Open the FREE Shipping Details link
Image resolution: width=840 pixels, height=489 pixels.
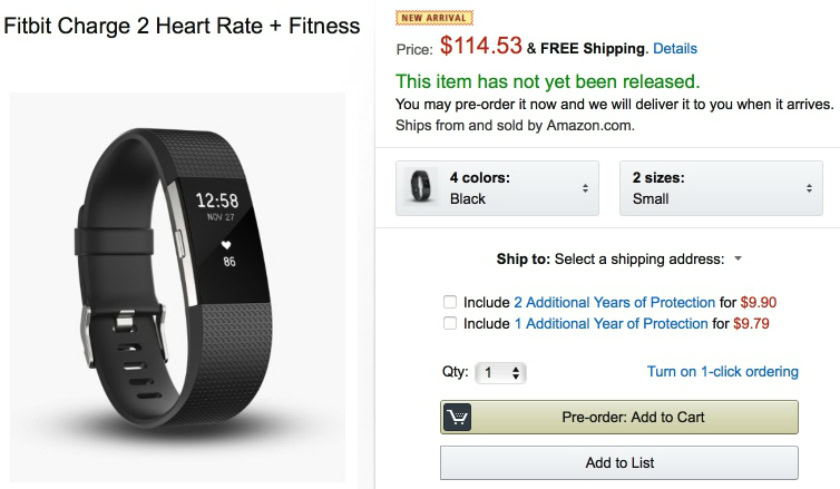675,48
